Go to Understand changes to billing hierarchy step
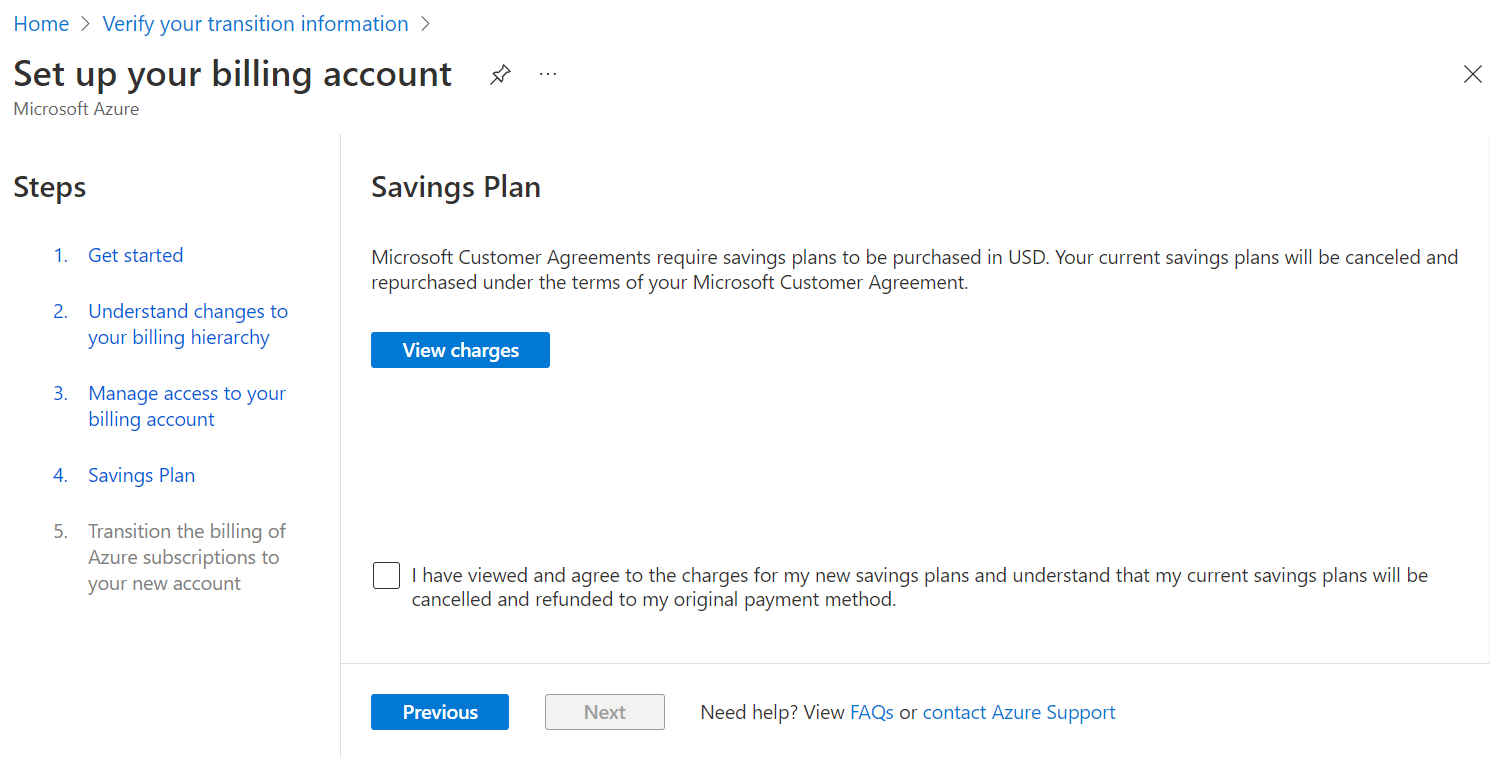The height and width of the screenshot is (757, 1490). [x=187, y=324]
